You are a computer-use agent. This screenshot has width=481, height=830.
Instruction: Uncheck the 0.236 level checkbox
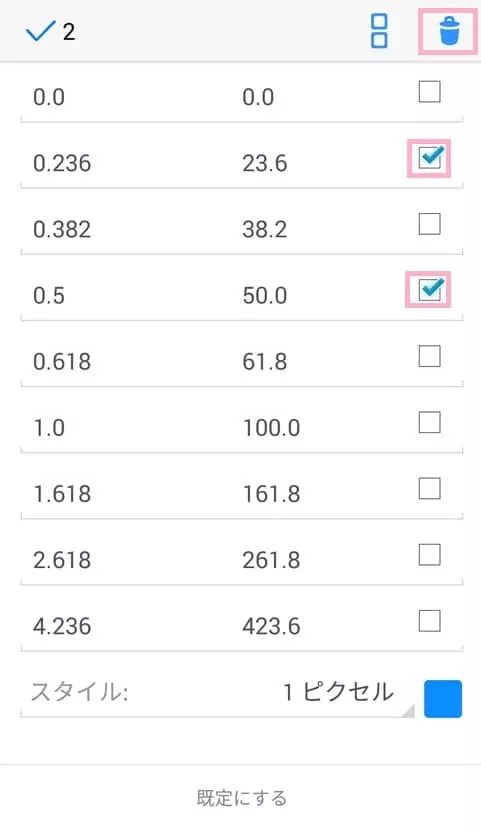[430, 158]
